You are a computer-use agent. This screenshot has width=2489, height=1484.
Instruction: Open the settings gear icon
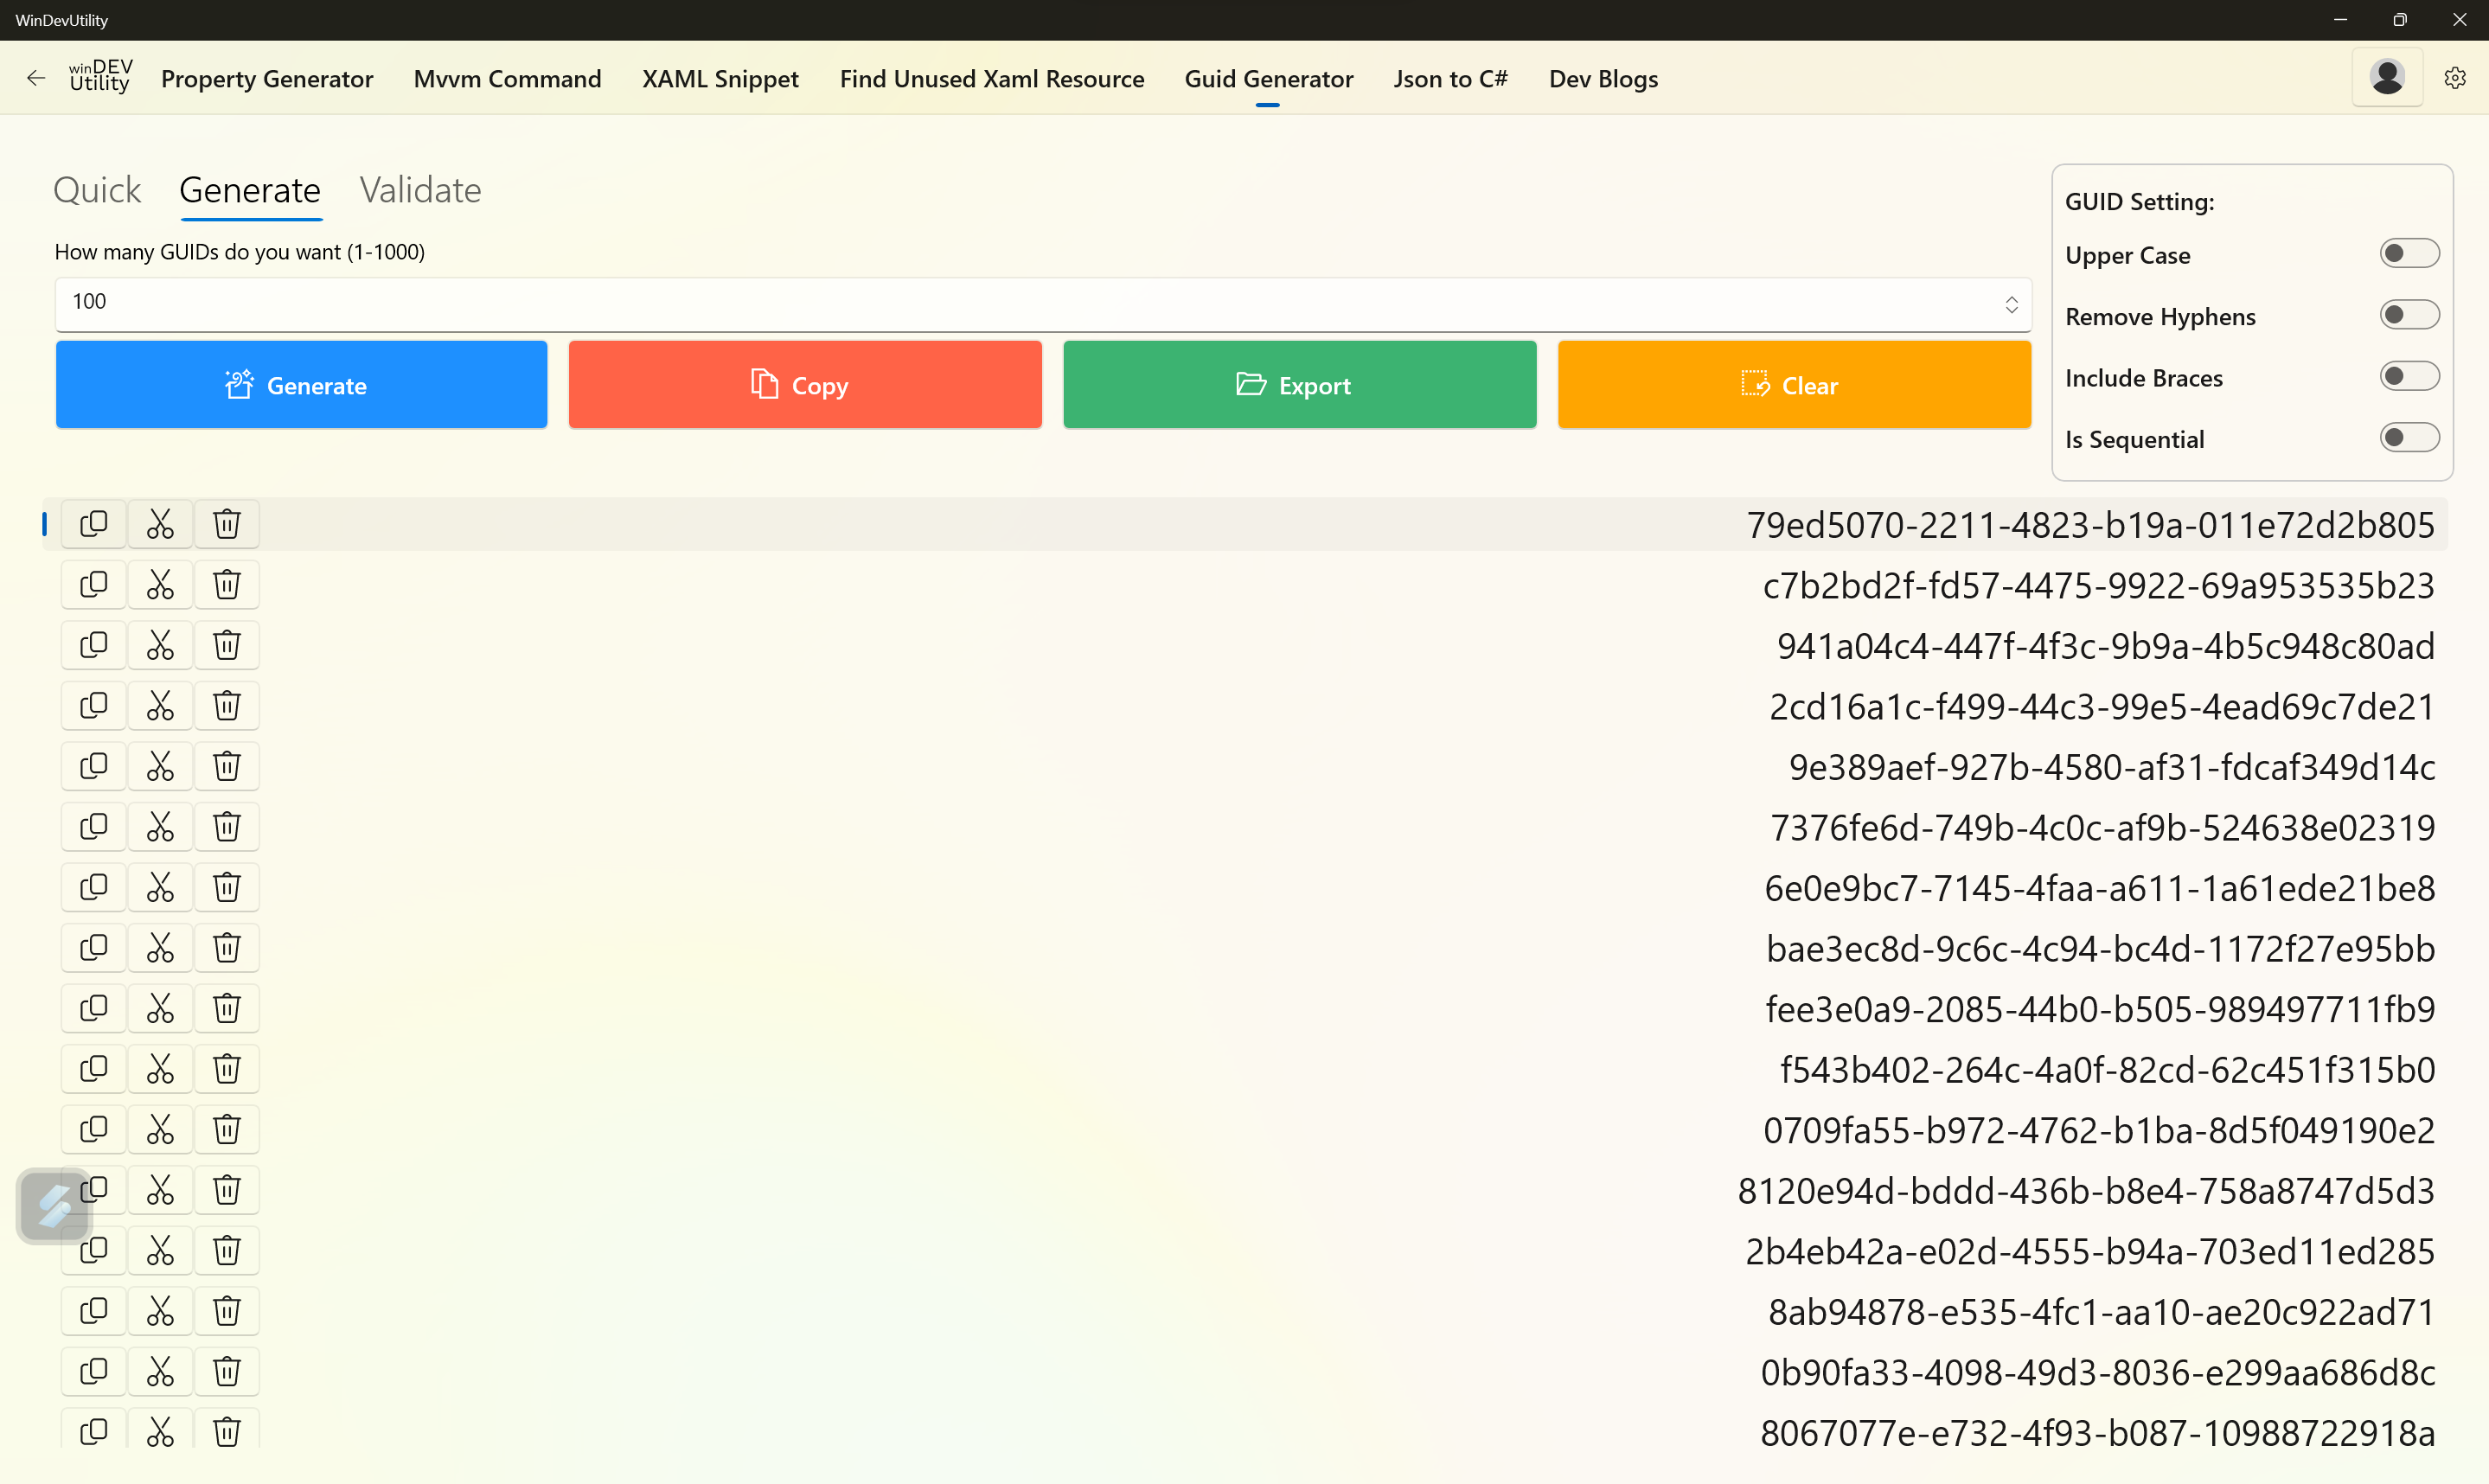tap(2454, 78)
